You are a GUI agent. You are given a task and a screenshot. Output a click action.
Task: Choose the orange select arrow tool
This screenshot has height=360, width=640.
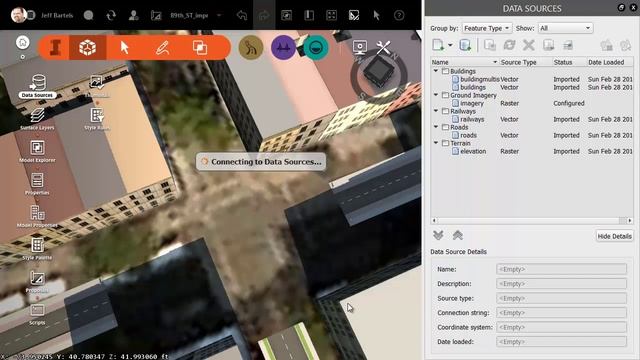click(x=124, y=48)
